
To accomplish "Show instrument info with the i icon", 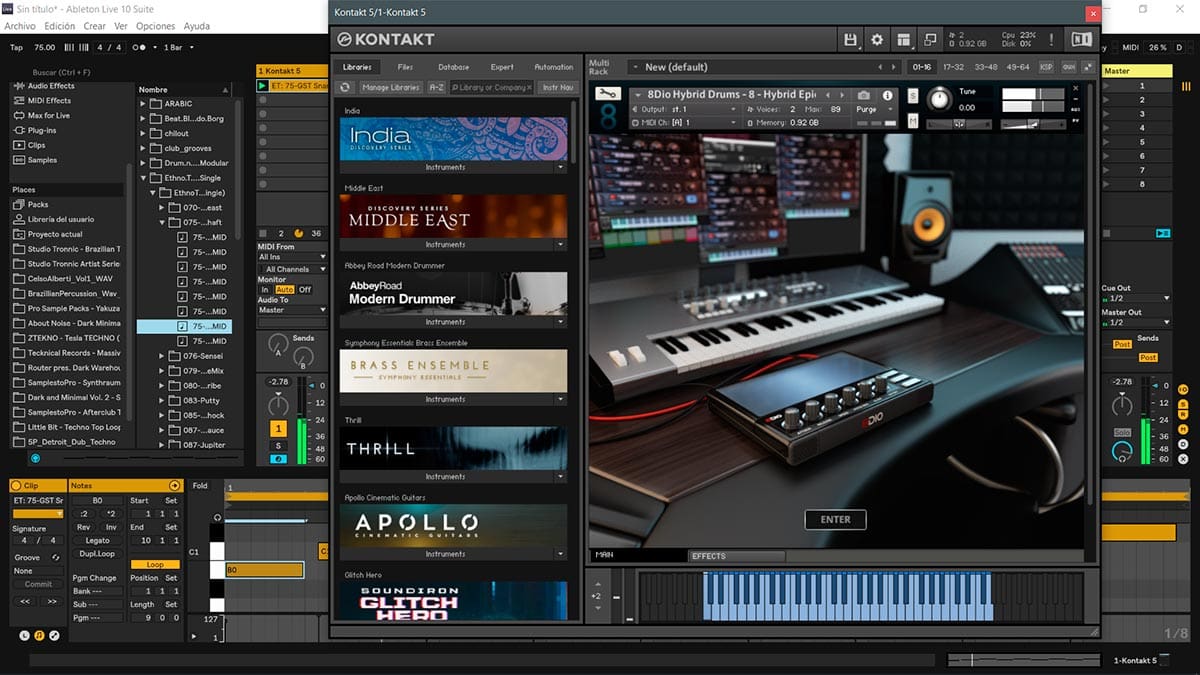I will 887,95.
